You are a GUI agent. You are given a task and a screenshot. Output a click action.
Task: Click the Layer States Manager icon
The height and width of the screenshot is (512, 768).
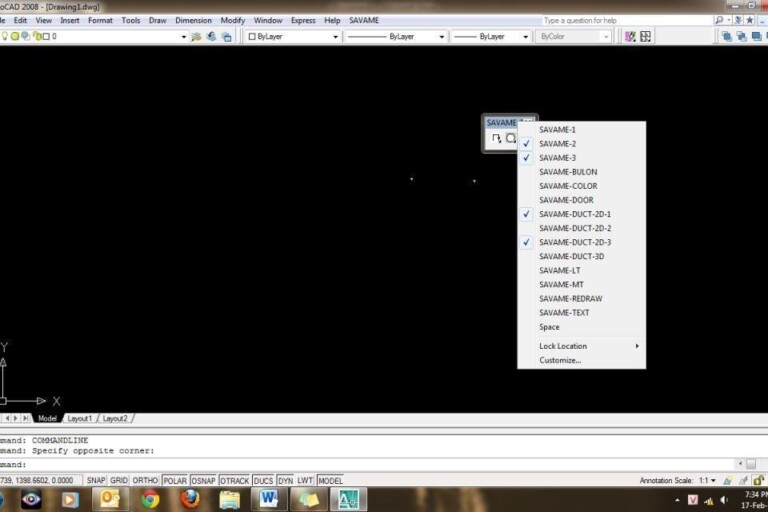(226, 37)
